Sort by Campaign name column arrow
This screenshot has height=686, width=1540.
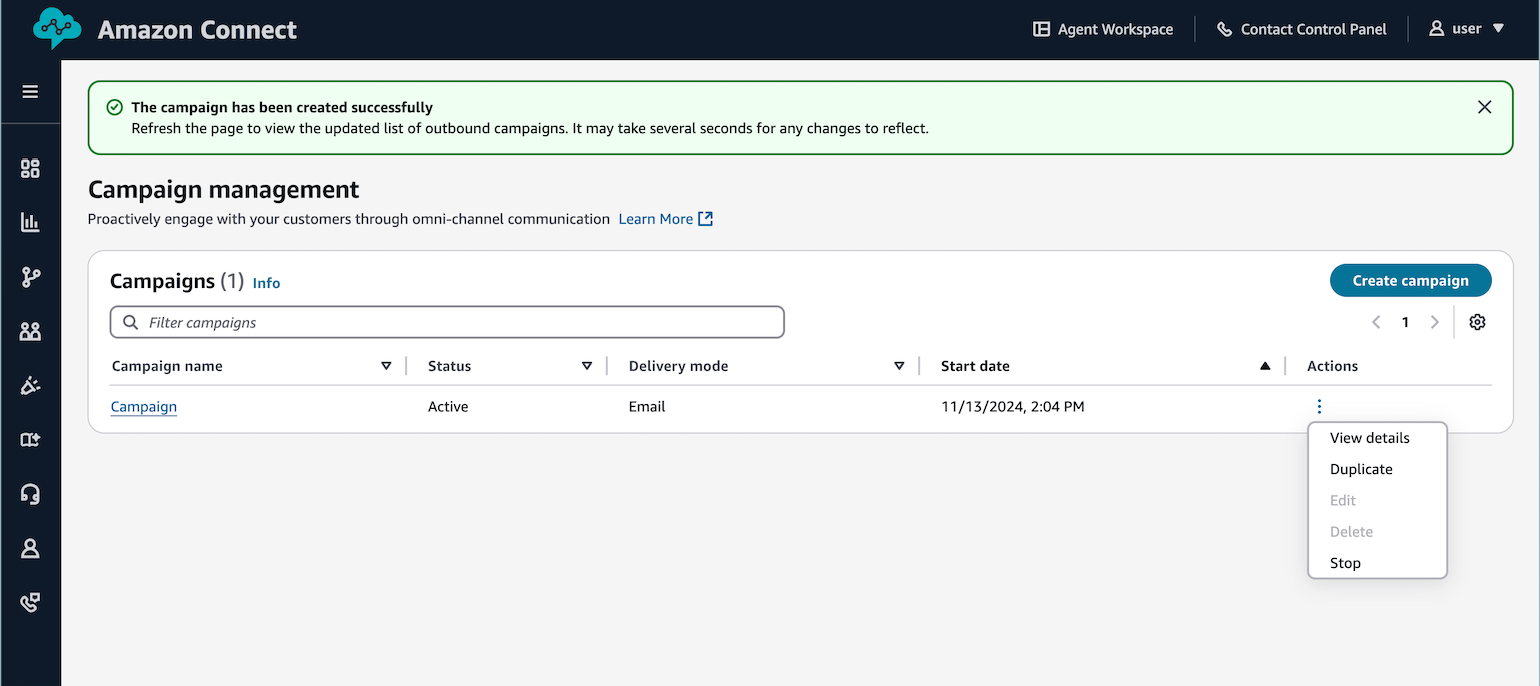pos(386,366)
